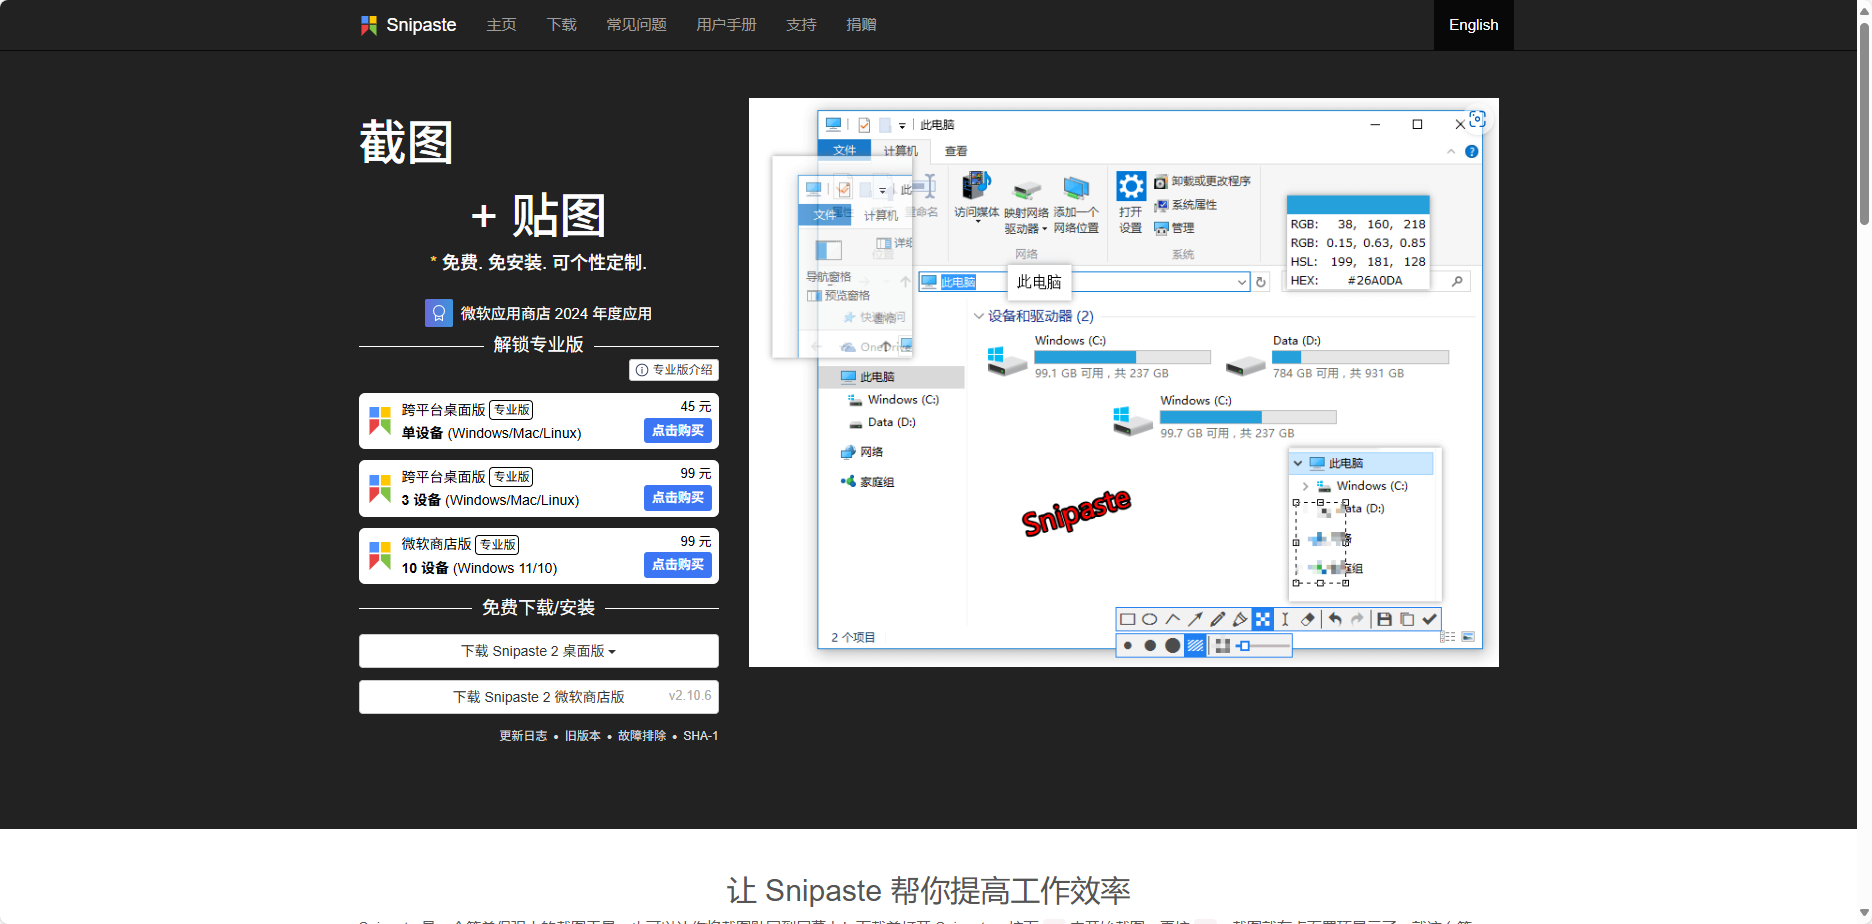Click the magnifier search icon in Explorer
This screenshot has width=1872, height=924.
pyautogui.click(x=1457, y=281)
